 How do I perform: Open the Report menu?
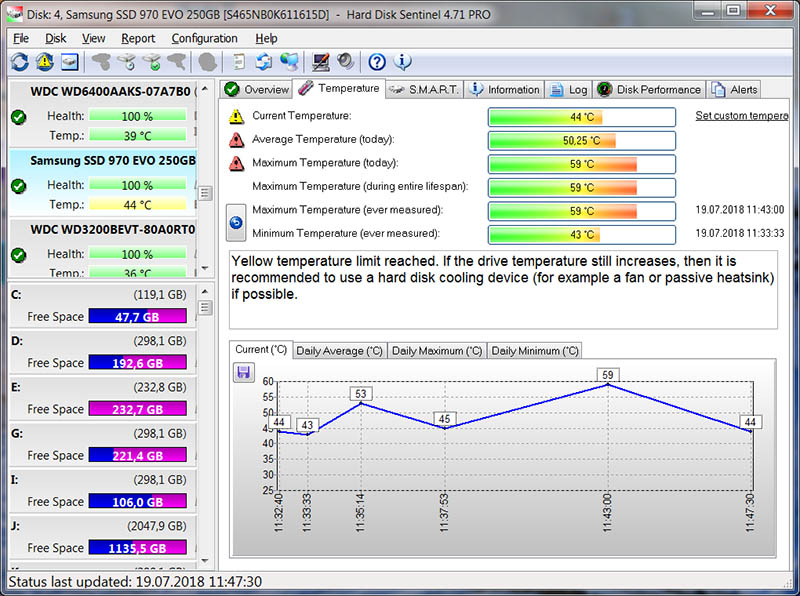[138, 38]
